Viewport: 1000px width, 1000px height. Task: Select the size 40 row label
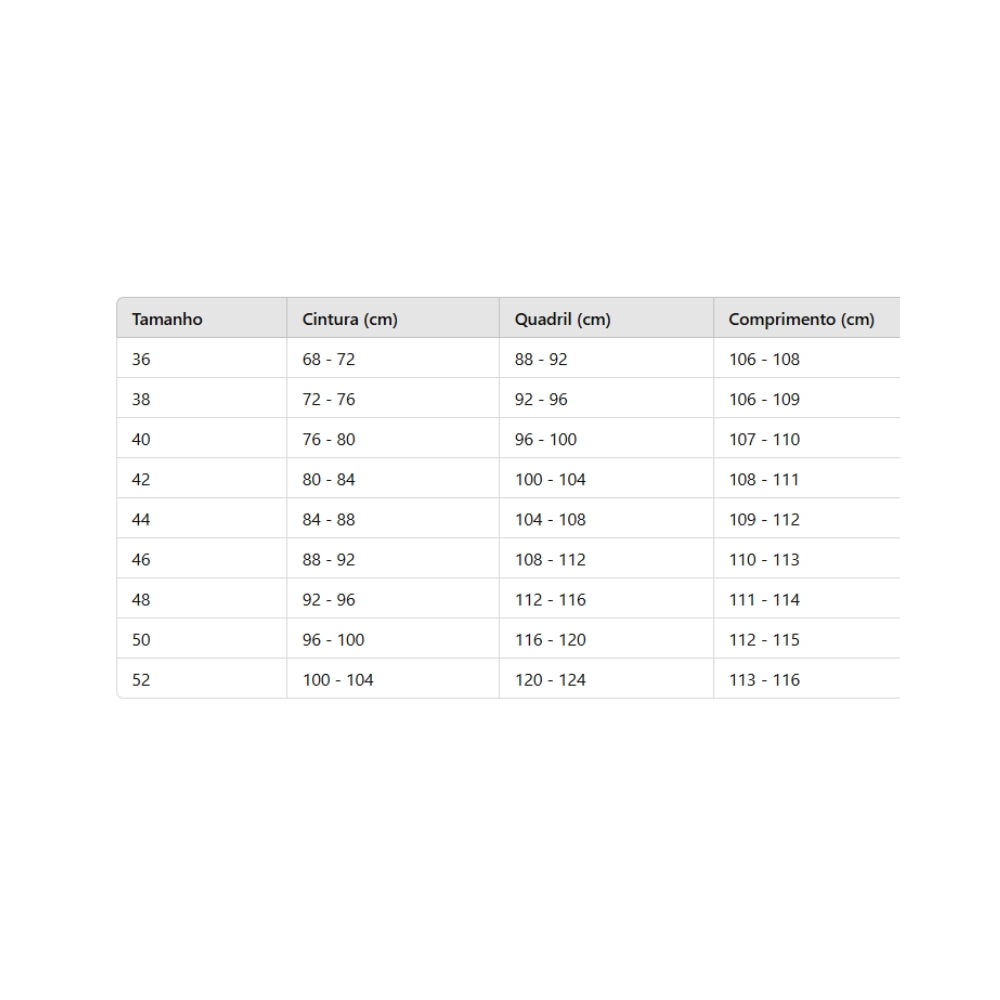tap(141, 439)
